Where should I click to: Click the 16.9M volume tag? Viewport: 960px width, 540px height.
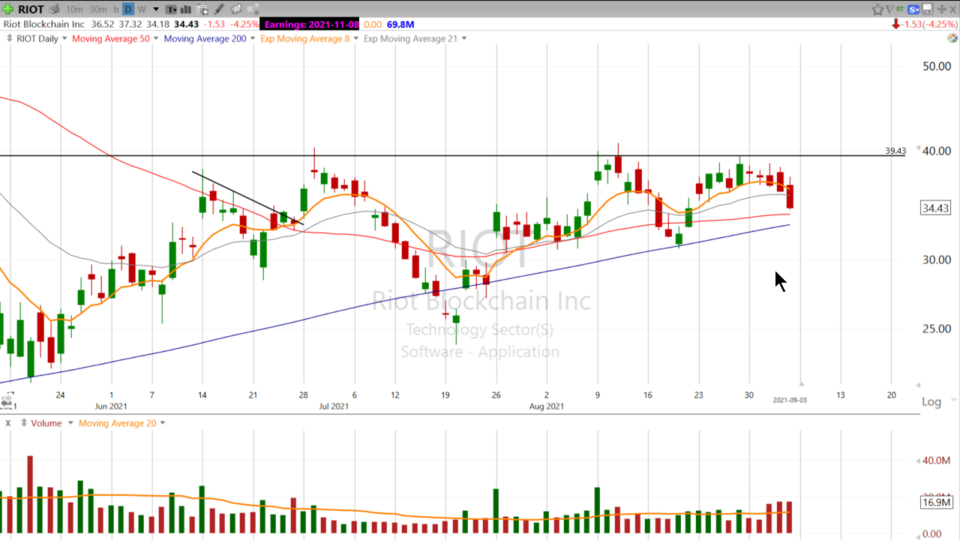tap(936, 502)
